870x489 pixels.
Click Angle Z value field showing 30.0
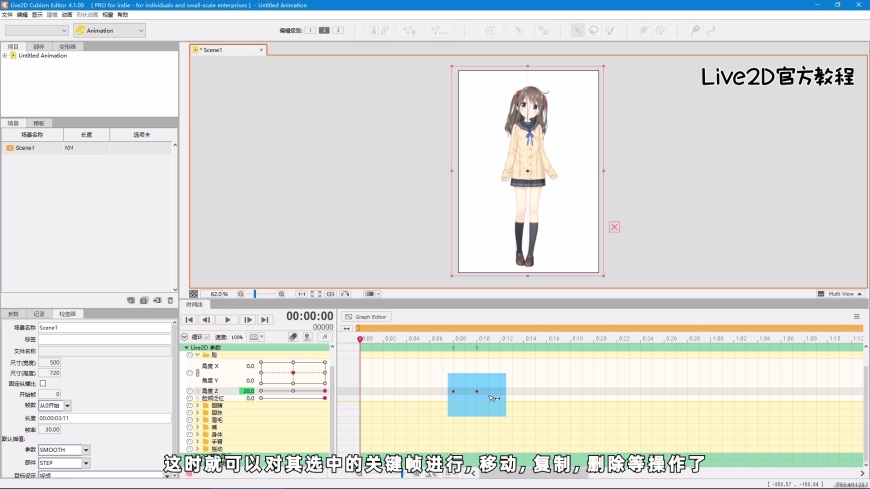[x=247, y=391]
